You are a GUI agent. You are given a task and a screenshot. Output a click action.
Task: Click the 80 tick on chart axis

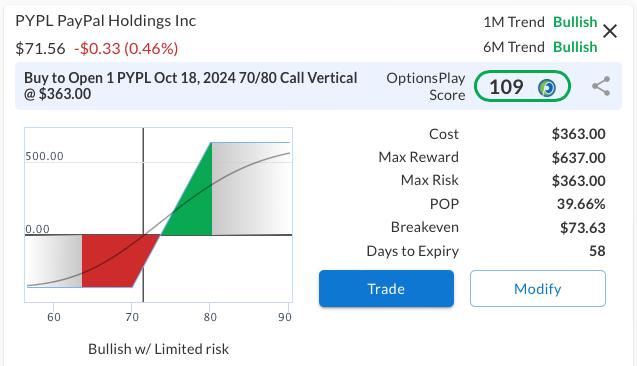pos(210,317)
